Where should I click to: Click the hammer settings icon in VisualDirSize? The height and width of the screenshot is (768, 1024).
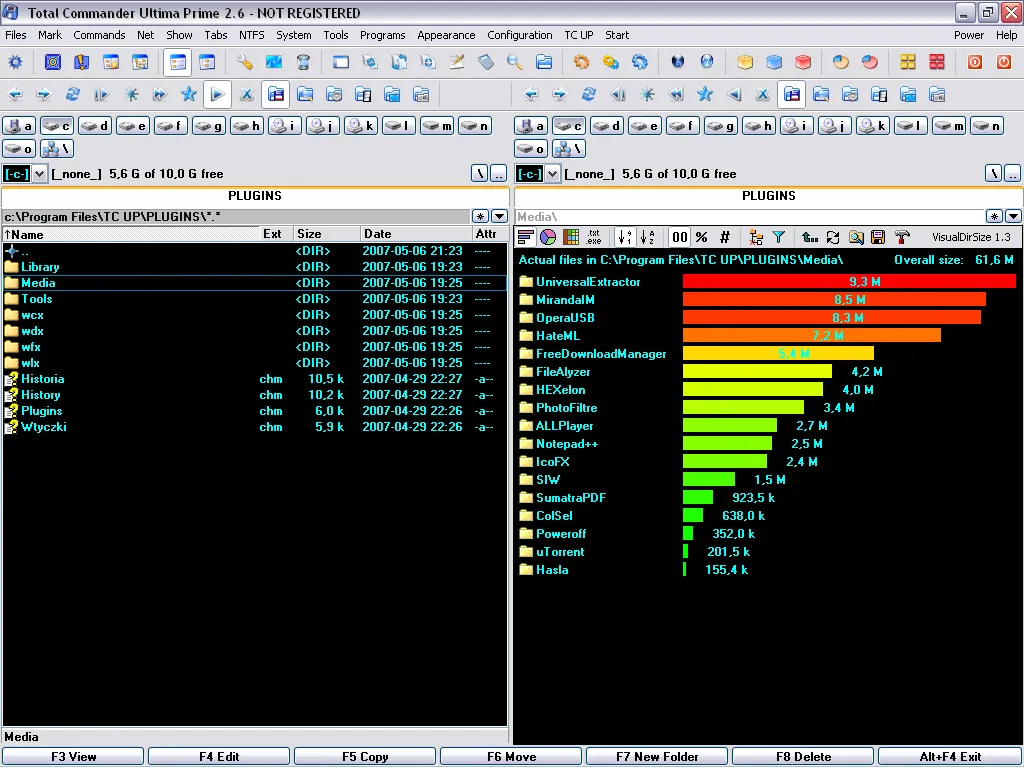pyautogui.click(x=902, y=237)
